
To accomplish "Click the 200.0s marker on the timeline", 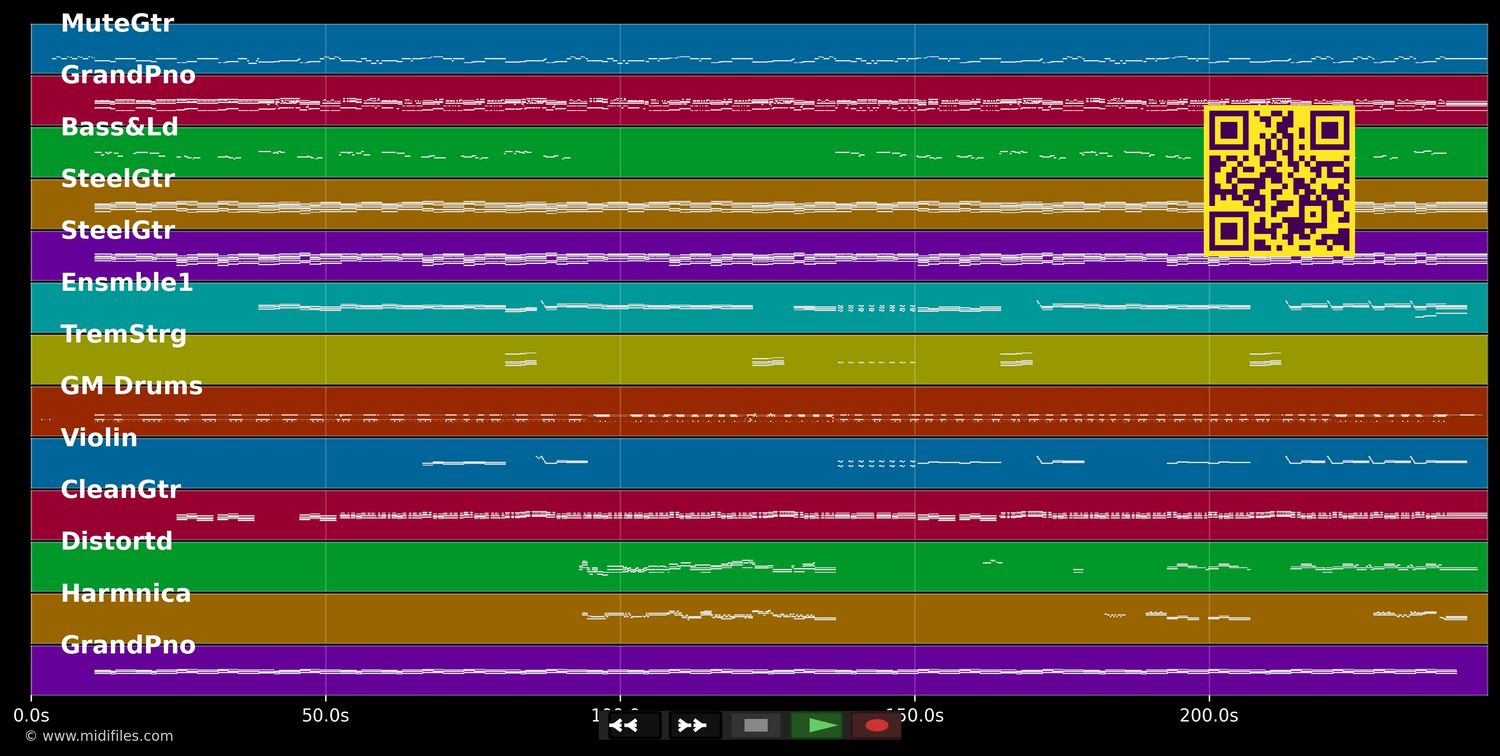I will (1209, 715).
